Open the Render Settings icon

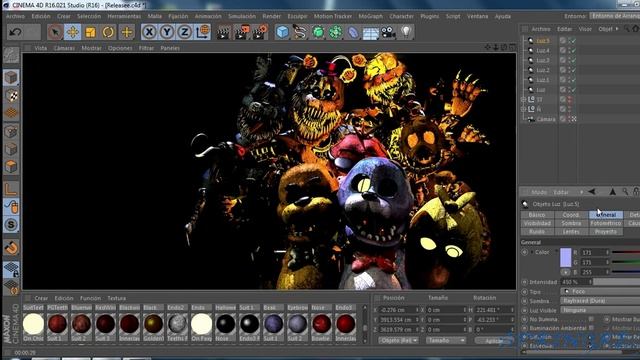coord(260,32)
